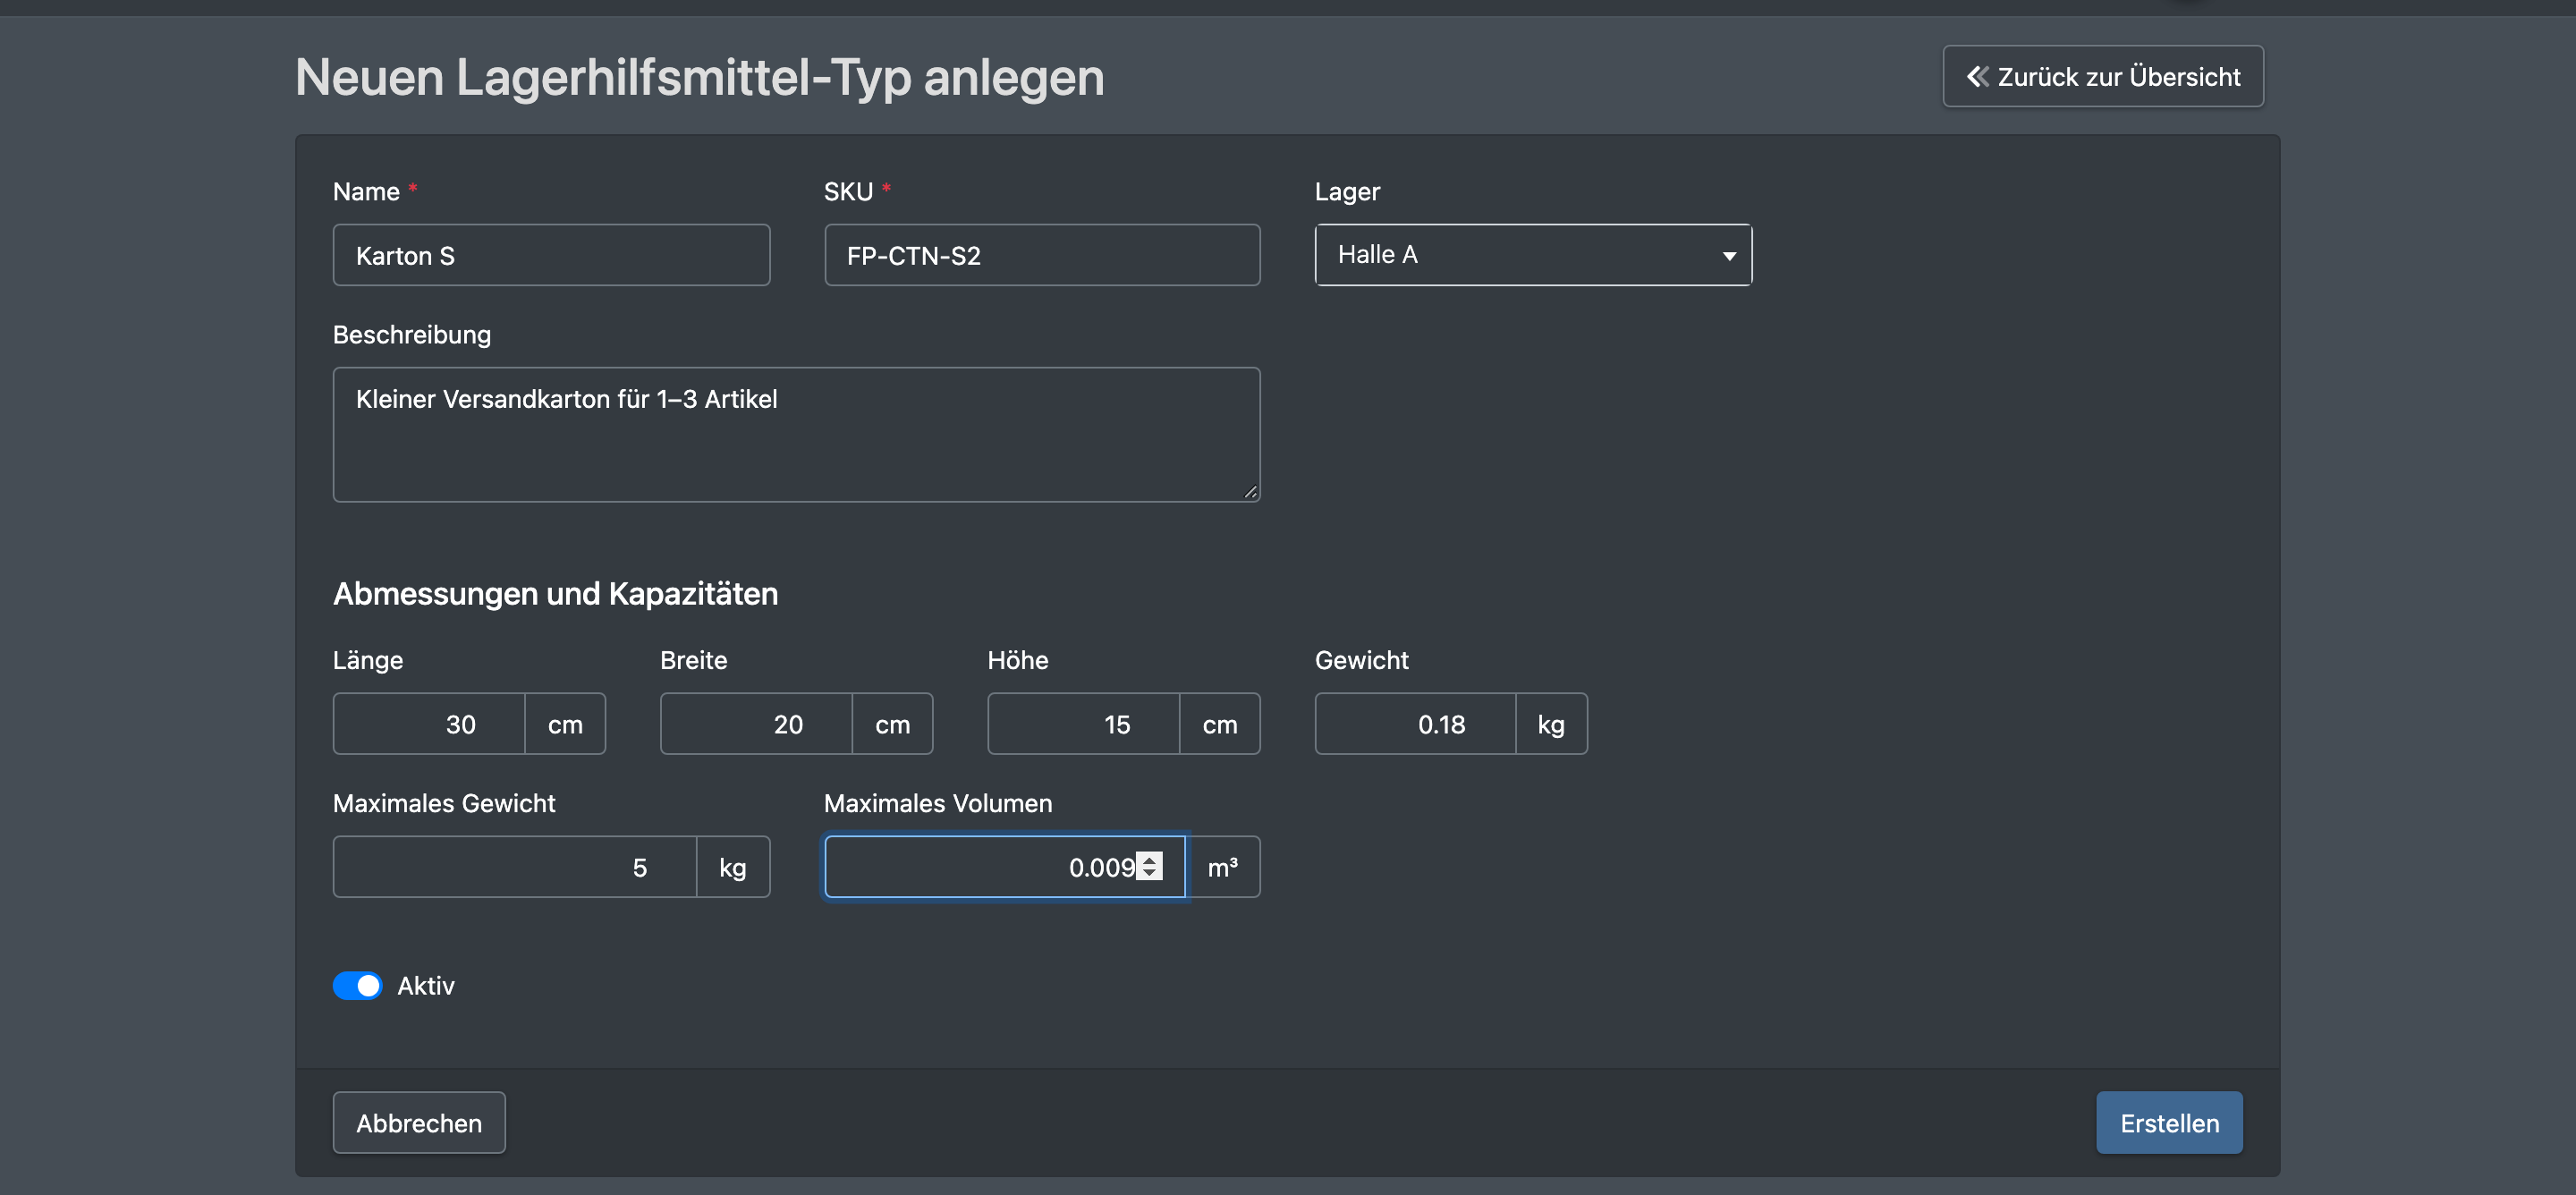Click the Gewicht input showing 0.18
The image size is (2576, 1195).
coord(1415,723)
